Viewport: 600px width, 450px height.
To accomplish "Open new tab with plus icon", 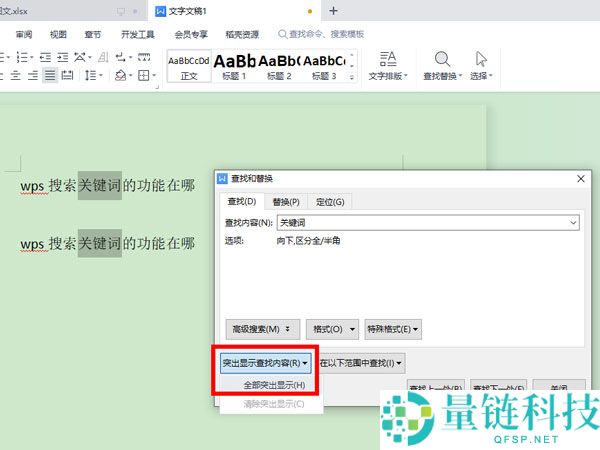I will (x=333, y=11).
